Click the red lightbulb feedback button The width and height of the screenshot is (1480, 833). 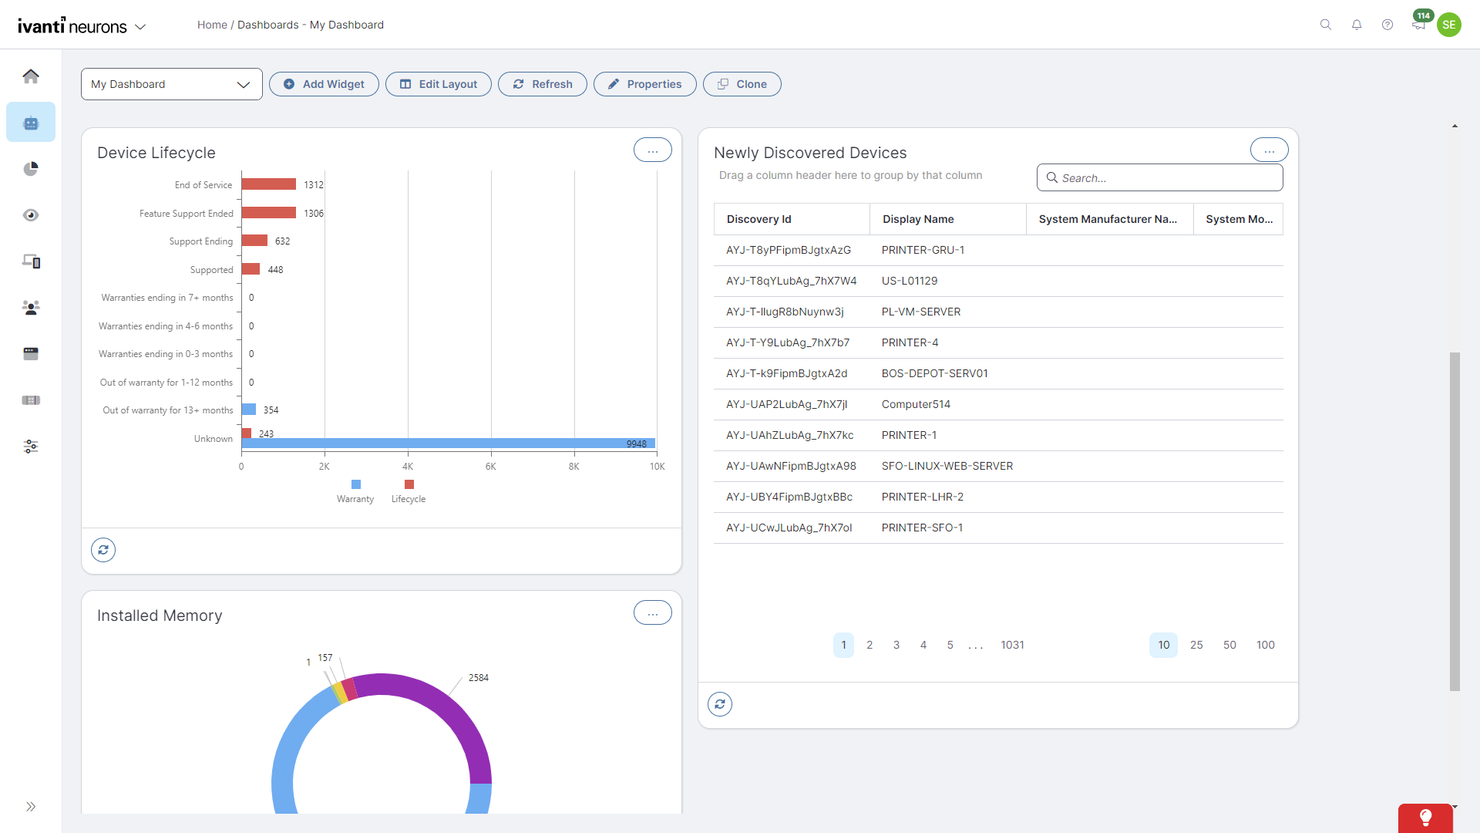[1425, 818]
